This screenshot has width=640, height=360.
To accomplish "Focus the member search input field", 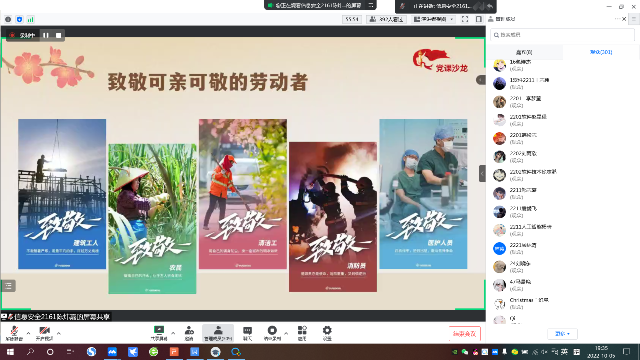I will (562, 35).
